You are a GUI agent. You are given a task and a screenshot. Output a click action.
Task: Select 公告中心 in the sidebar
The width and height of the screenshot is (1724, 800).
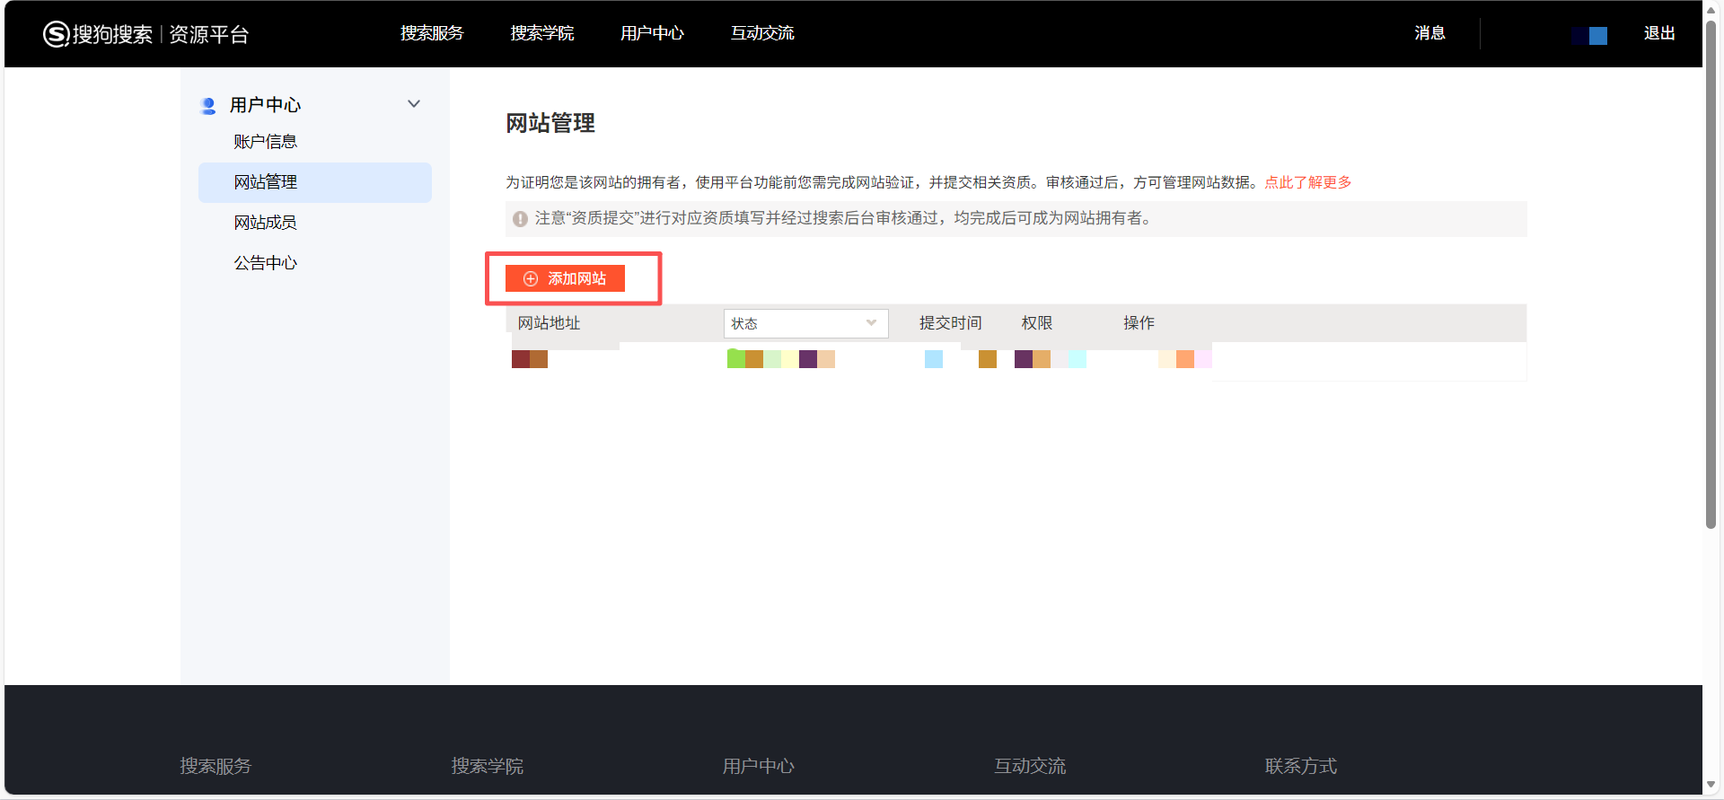pos(265,263)
